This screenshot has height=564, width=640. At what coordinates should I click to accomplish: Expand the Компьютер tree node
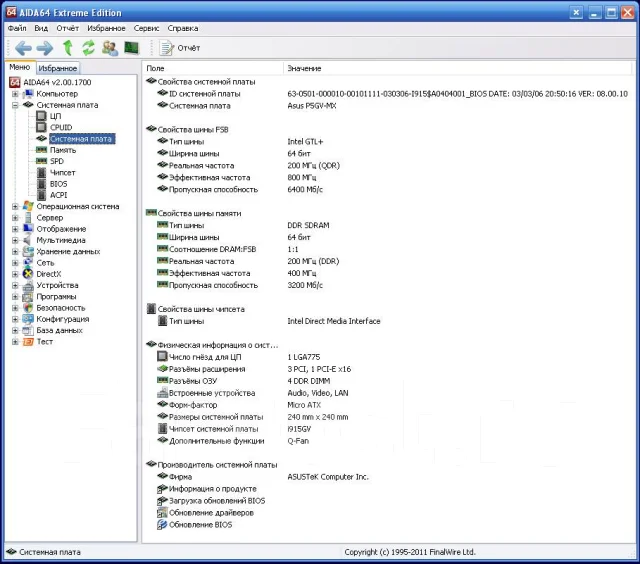[x=15, y=94]
